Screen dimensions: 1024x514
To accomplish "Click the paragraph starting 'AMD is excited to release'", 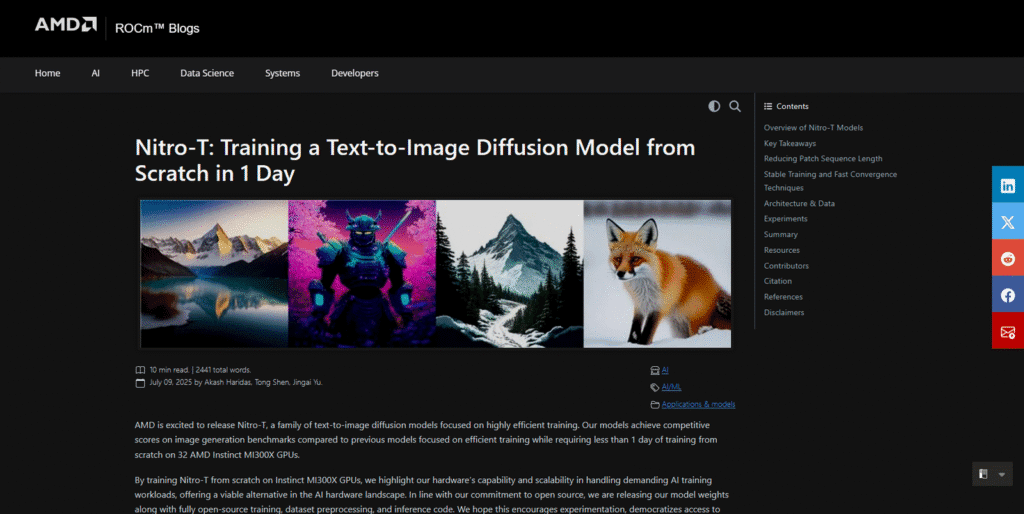I will click(426, 440).
